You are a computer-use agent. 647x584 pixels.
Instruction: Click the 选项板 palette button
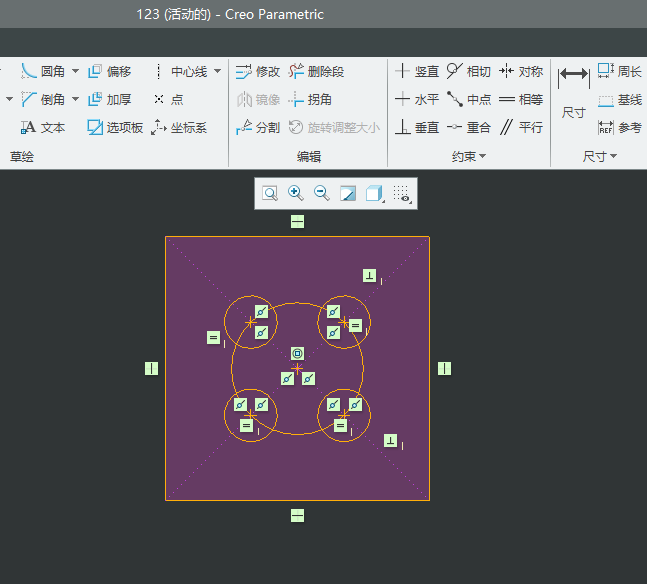(115, 128)
